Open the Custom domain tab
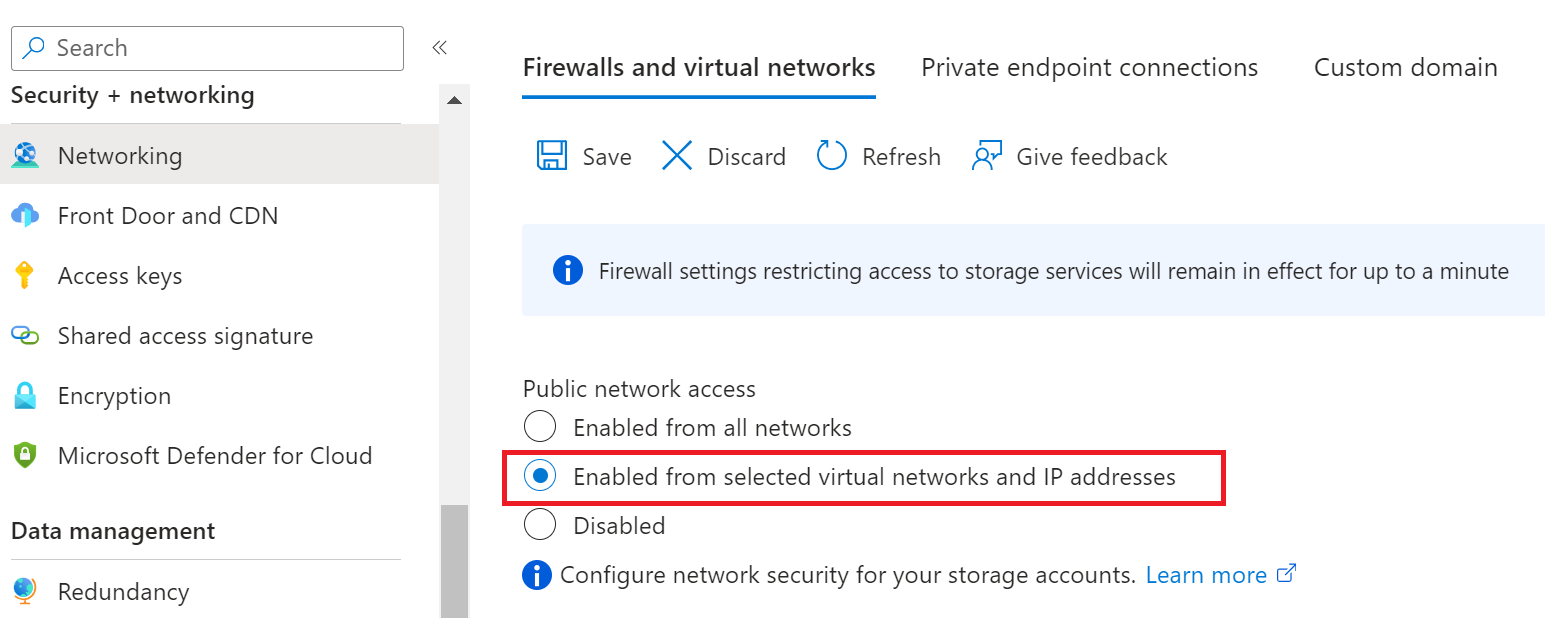Image resolution: width=1545 pixels, height=618 pixels. (1405, 68)
